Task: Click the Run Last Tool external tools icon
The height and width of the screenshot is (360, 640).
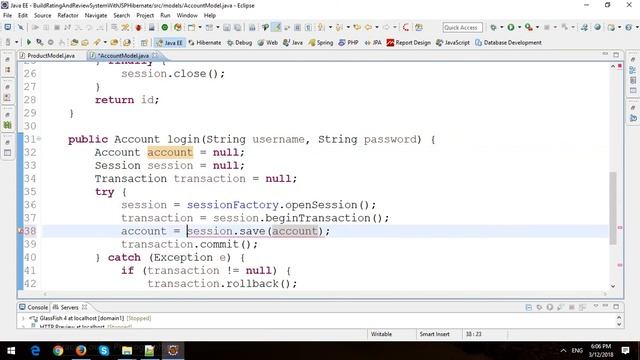Action: [x=529, y=27]
